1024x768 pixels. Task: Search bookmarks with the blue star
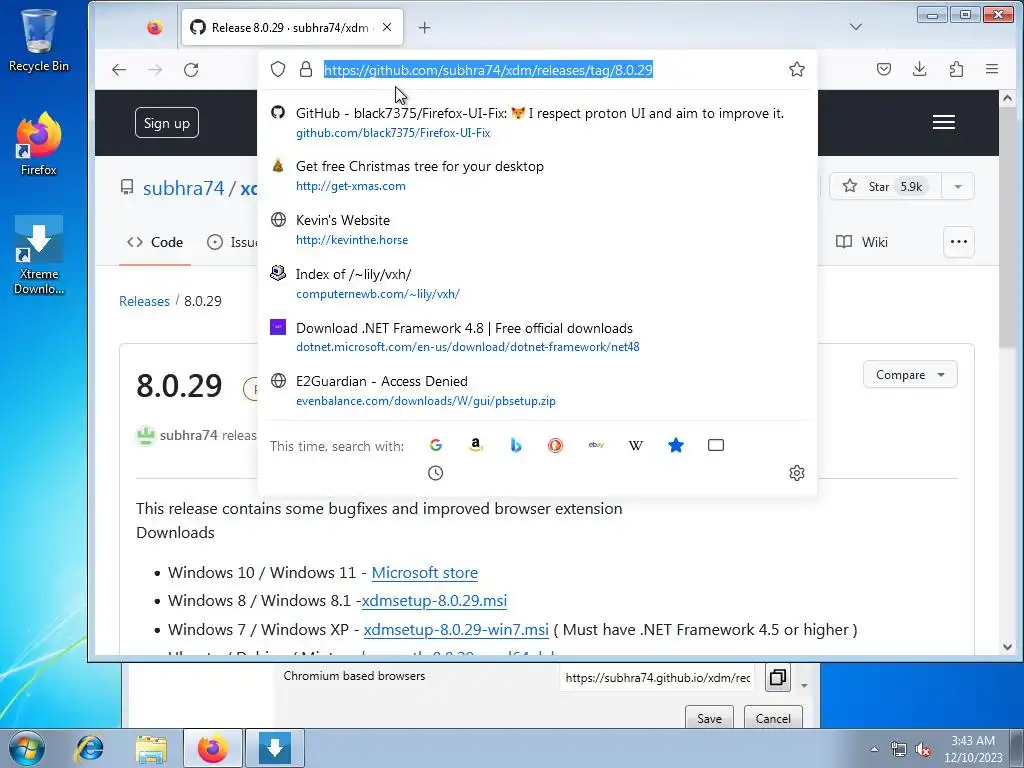point(676,445)
